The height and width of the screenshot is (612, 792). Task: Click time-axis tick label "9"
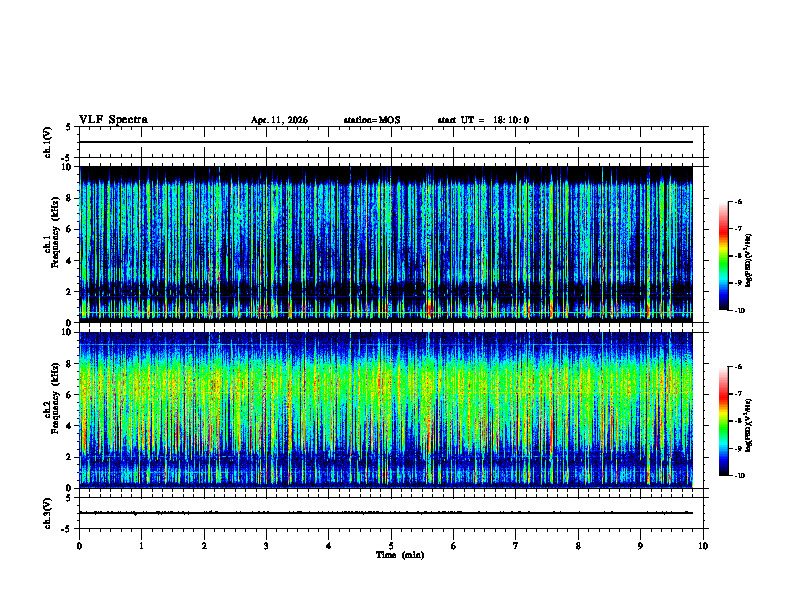640,546
